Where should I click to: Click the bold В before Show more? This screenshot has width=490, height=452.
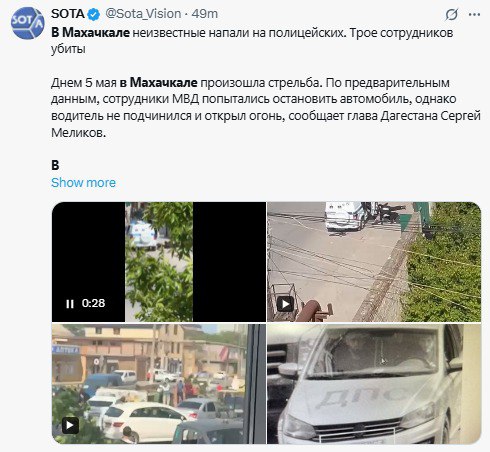[x=55, y=165]
